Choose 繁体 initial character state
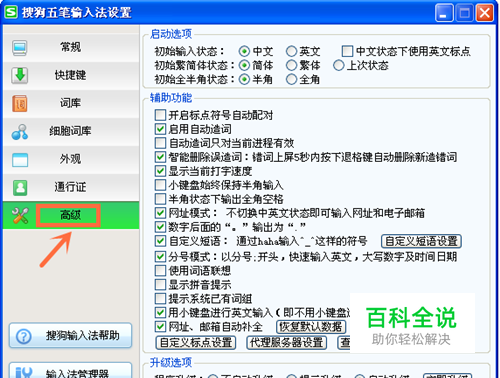The width and height of the screenshot is (500, 378). tap(291, 65)
